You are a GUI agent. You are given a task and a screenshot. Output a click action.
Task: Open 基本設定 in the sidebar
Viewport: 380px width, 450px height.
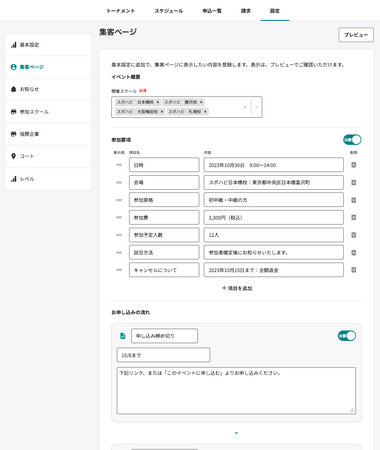coord(48,45)
